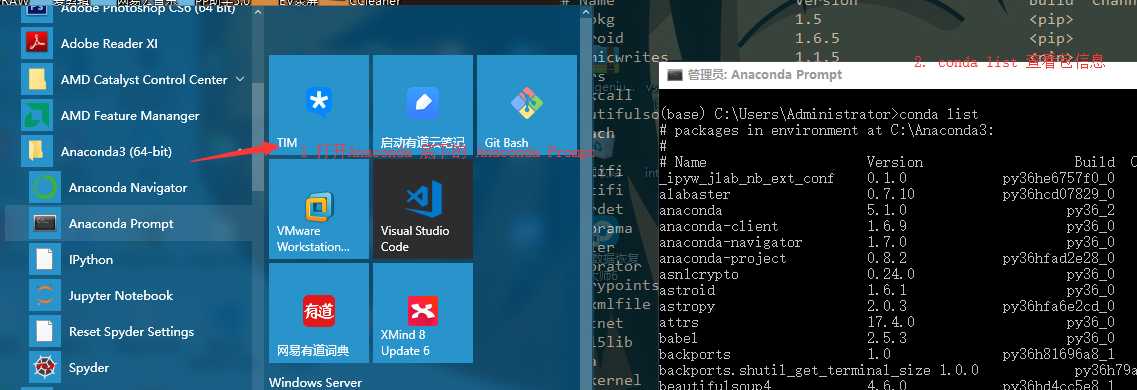Select the IPython entry label
Viewport: 1137px width, 390px height.
91,260
